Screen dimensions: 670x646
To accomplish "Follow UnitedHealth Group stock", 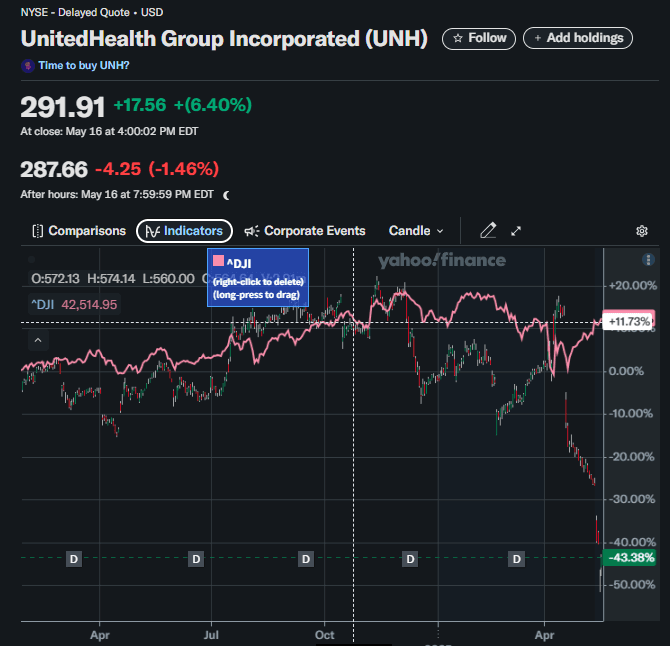I will (479, 38).
